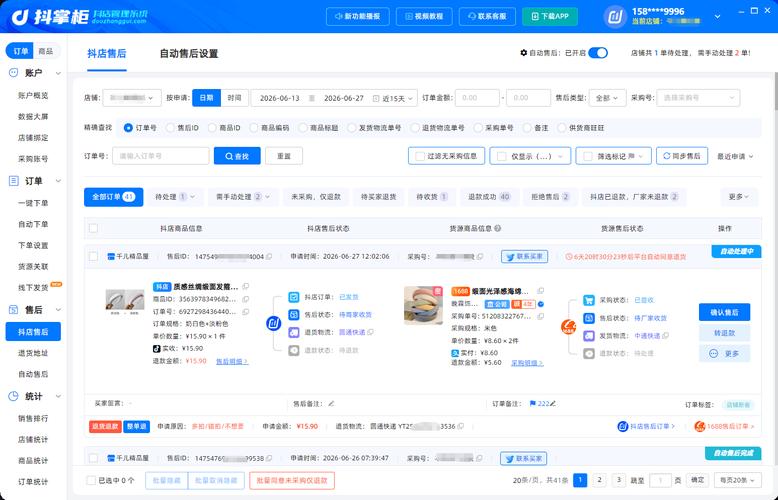Copy the 圆通快递 return tracking number
Viewport: 778px width, 500px height.
coord(461,426)
